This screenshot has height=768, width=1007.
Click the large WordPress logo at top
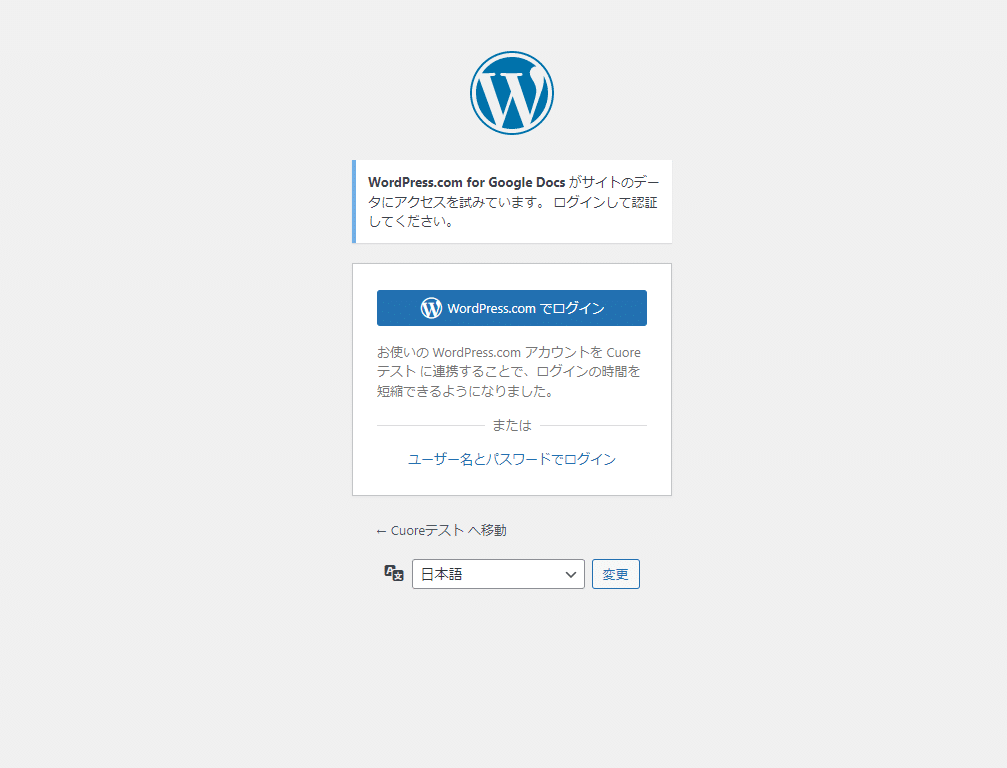(511, 93)
